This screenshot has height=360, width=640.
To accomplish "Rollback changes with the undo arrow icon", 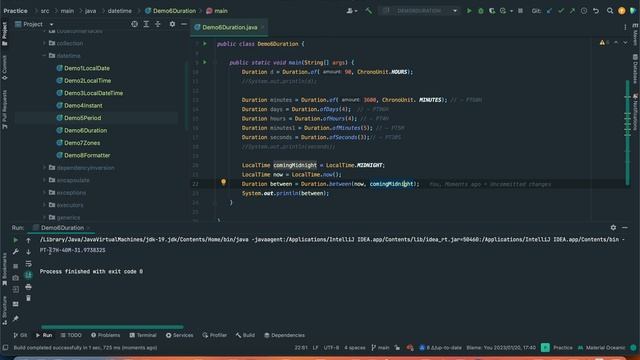I will click(x=596, y=11).
